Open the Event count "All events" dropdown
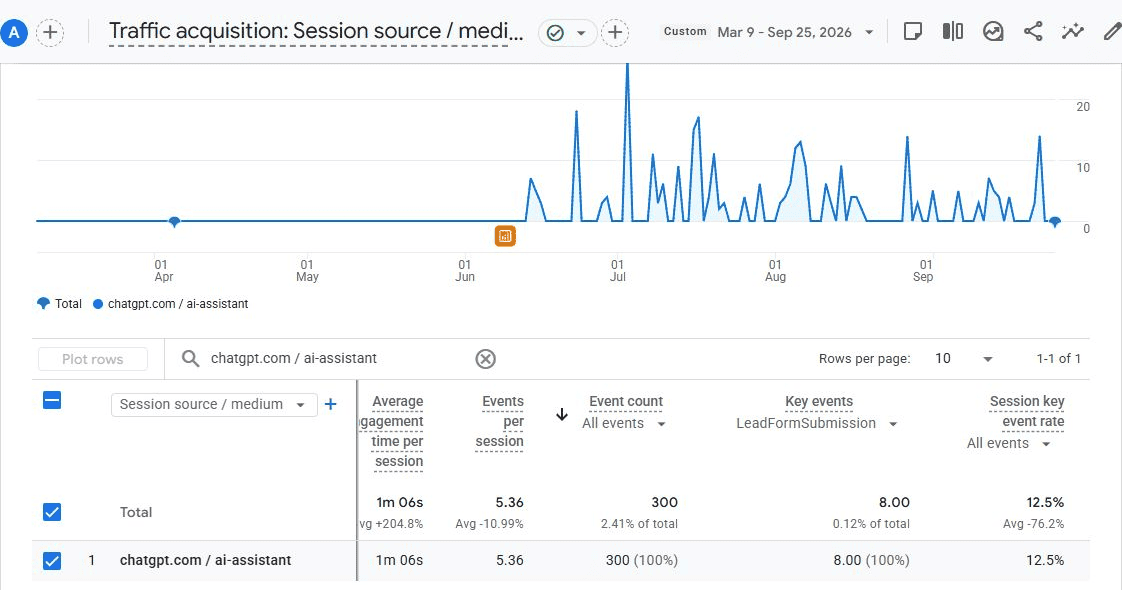 point(624,423)
